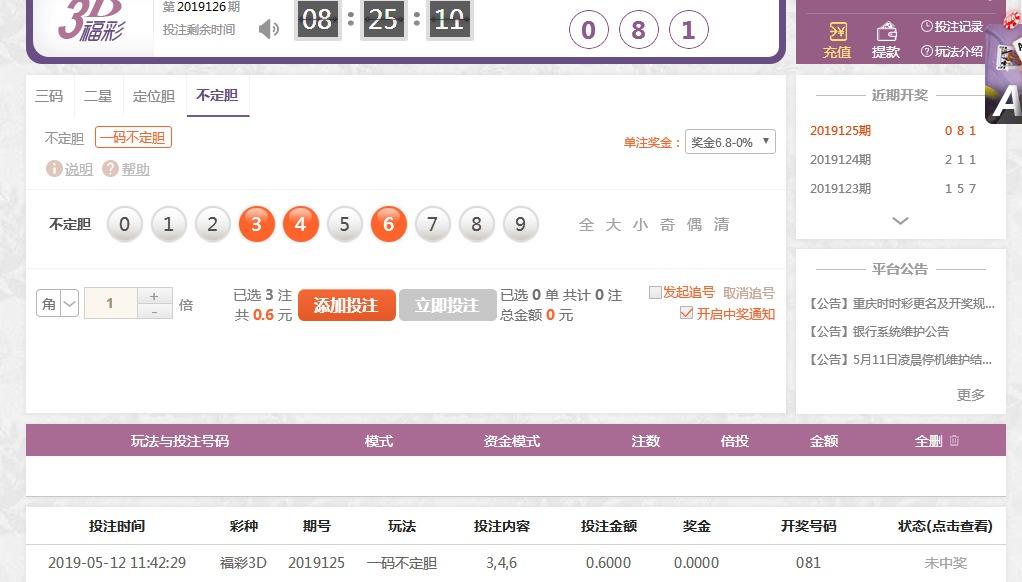
Task: Click 清 to clear selected numbers
Action: [721, 225]
